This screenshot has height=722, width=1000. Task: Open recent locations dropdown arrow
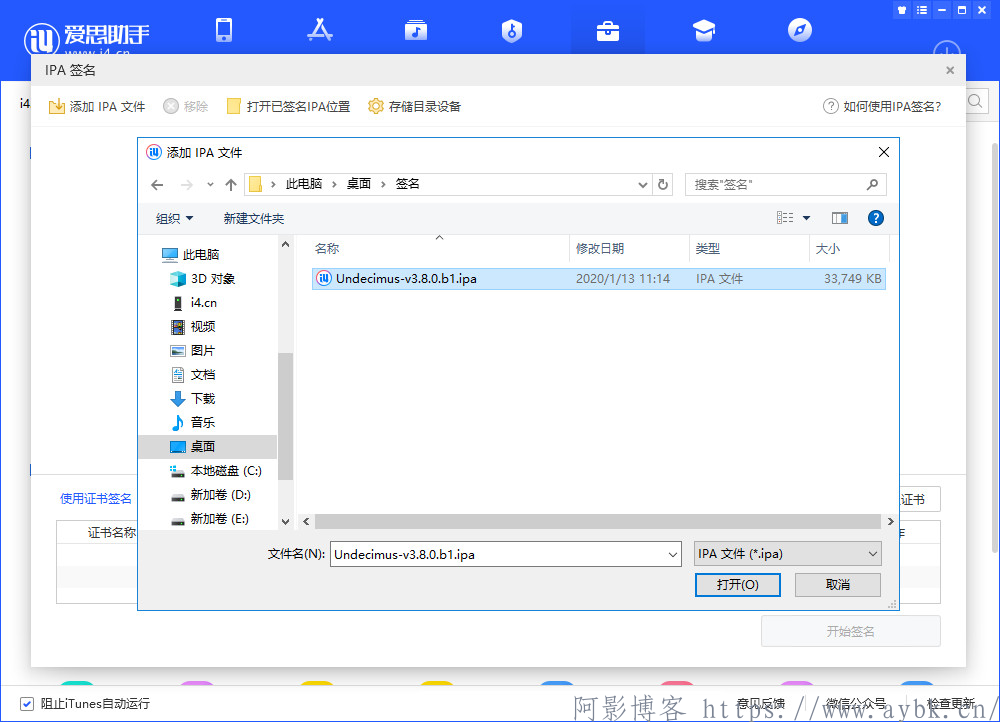pyautogui.click(x=210, y=185)
